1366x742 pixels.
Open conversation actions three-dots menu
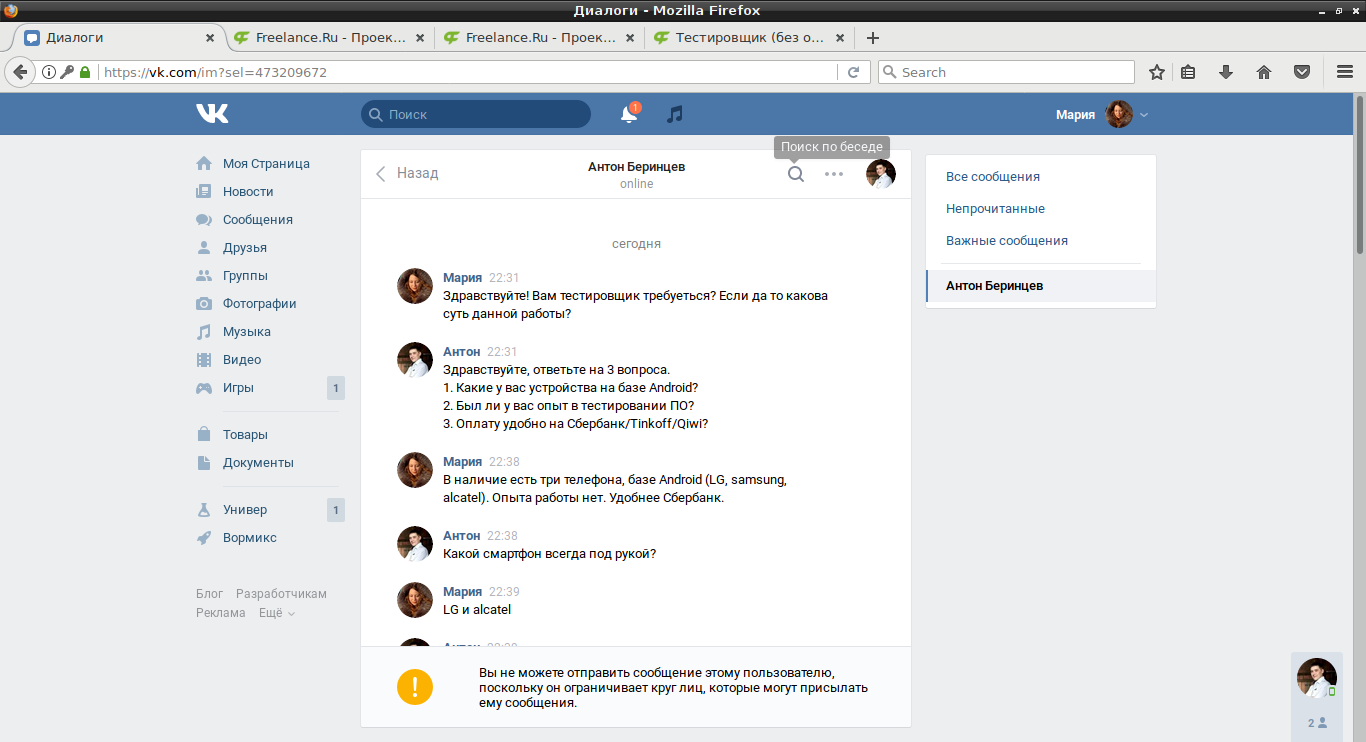point(834,174)
